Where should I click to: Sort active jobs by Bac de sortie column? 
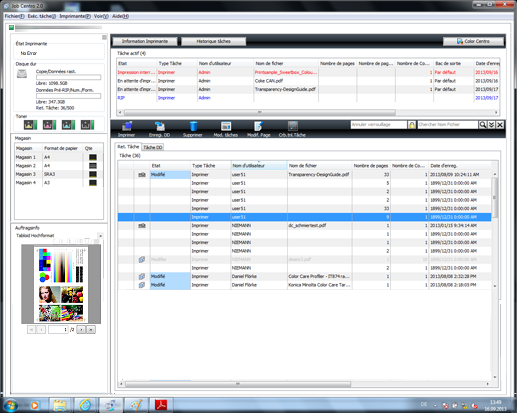[453, 63]
